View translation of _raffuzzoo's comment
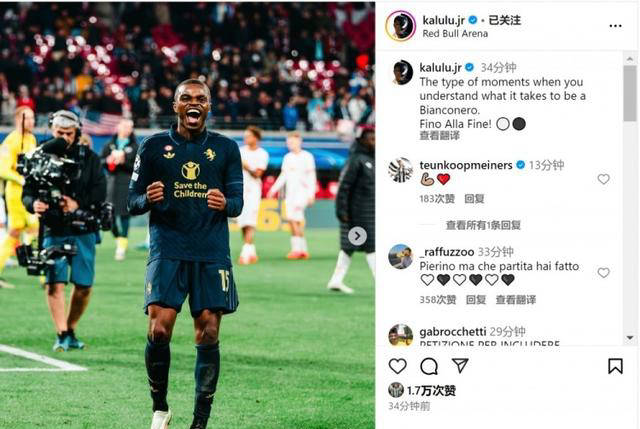The height and width of the screenshot is (429, 640). pos(516,300)
